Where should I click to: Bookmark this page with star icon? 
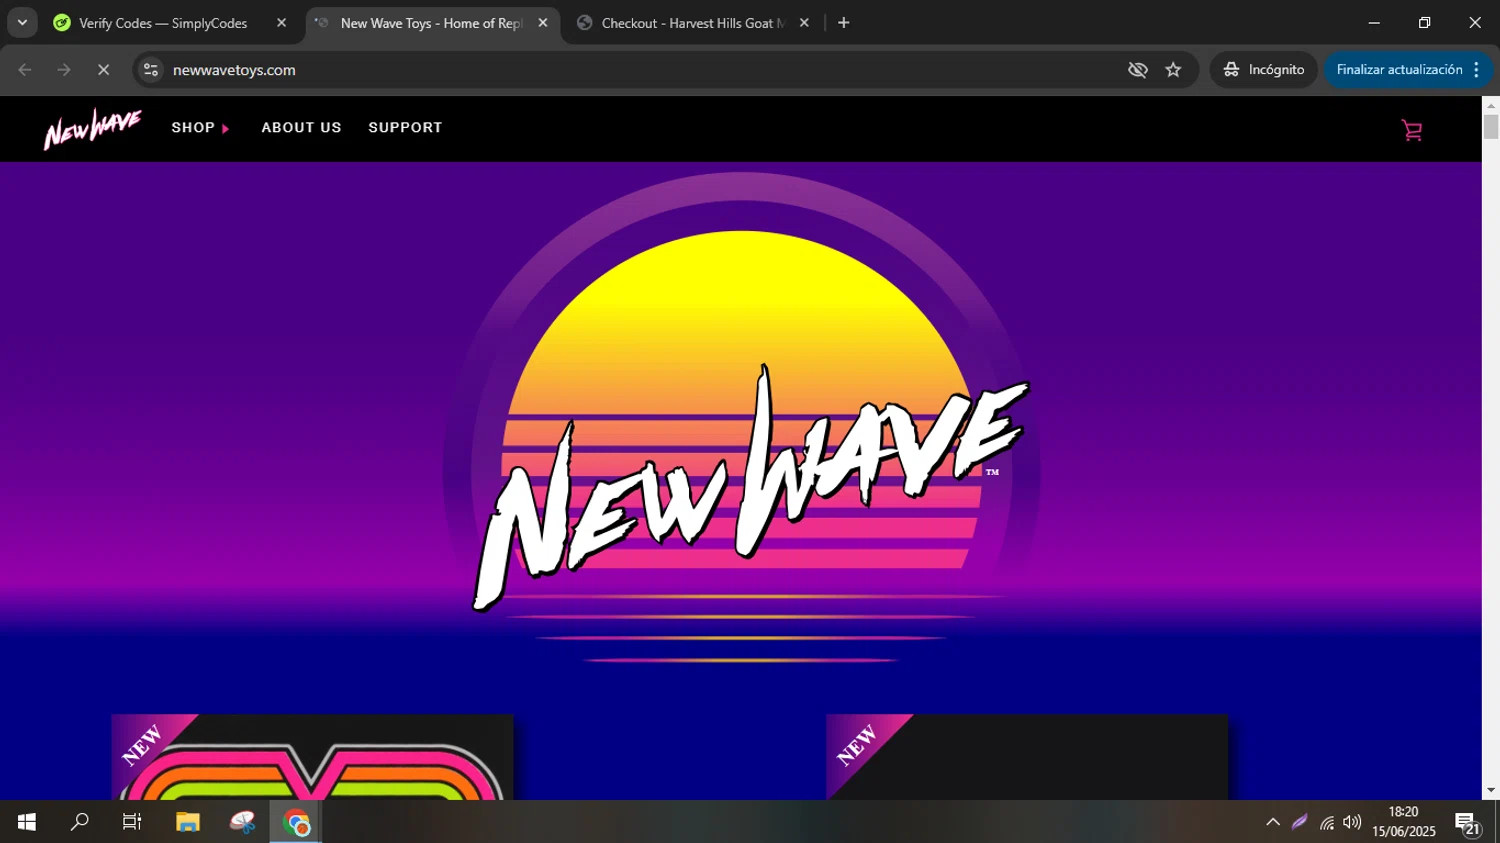click(1173, 70)
